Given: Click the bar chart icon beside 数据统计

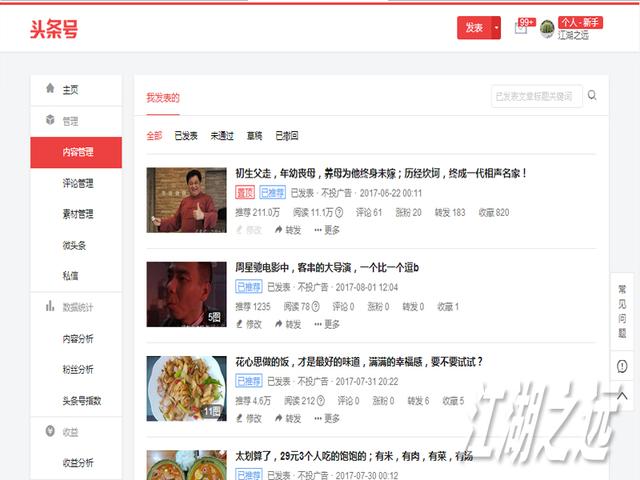Looking at the screenshot, I should point(50,306).
